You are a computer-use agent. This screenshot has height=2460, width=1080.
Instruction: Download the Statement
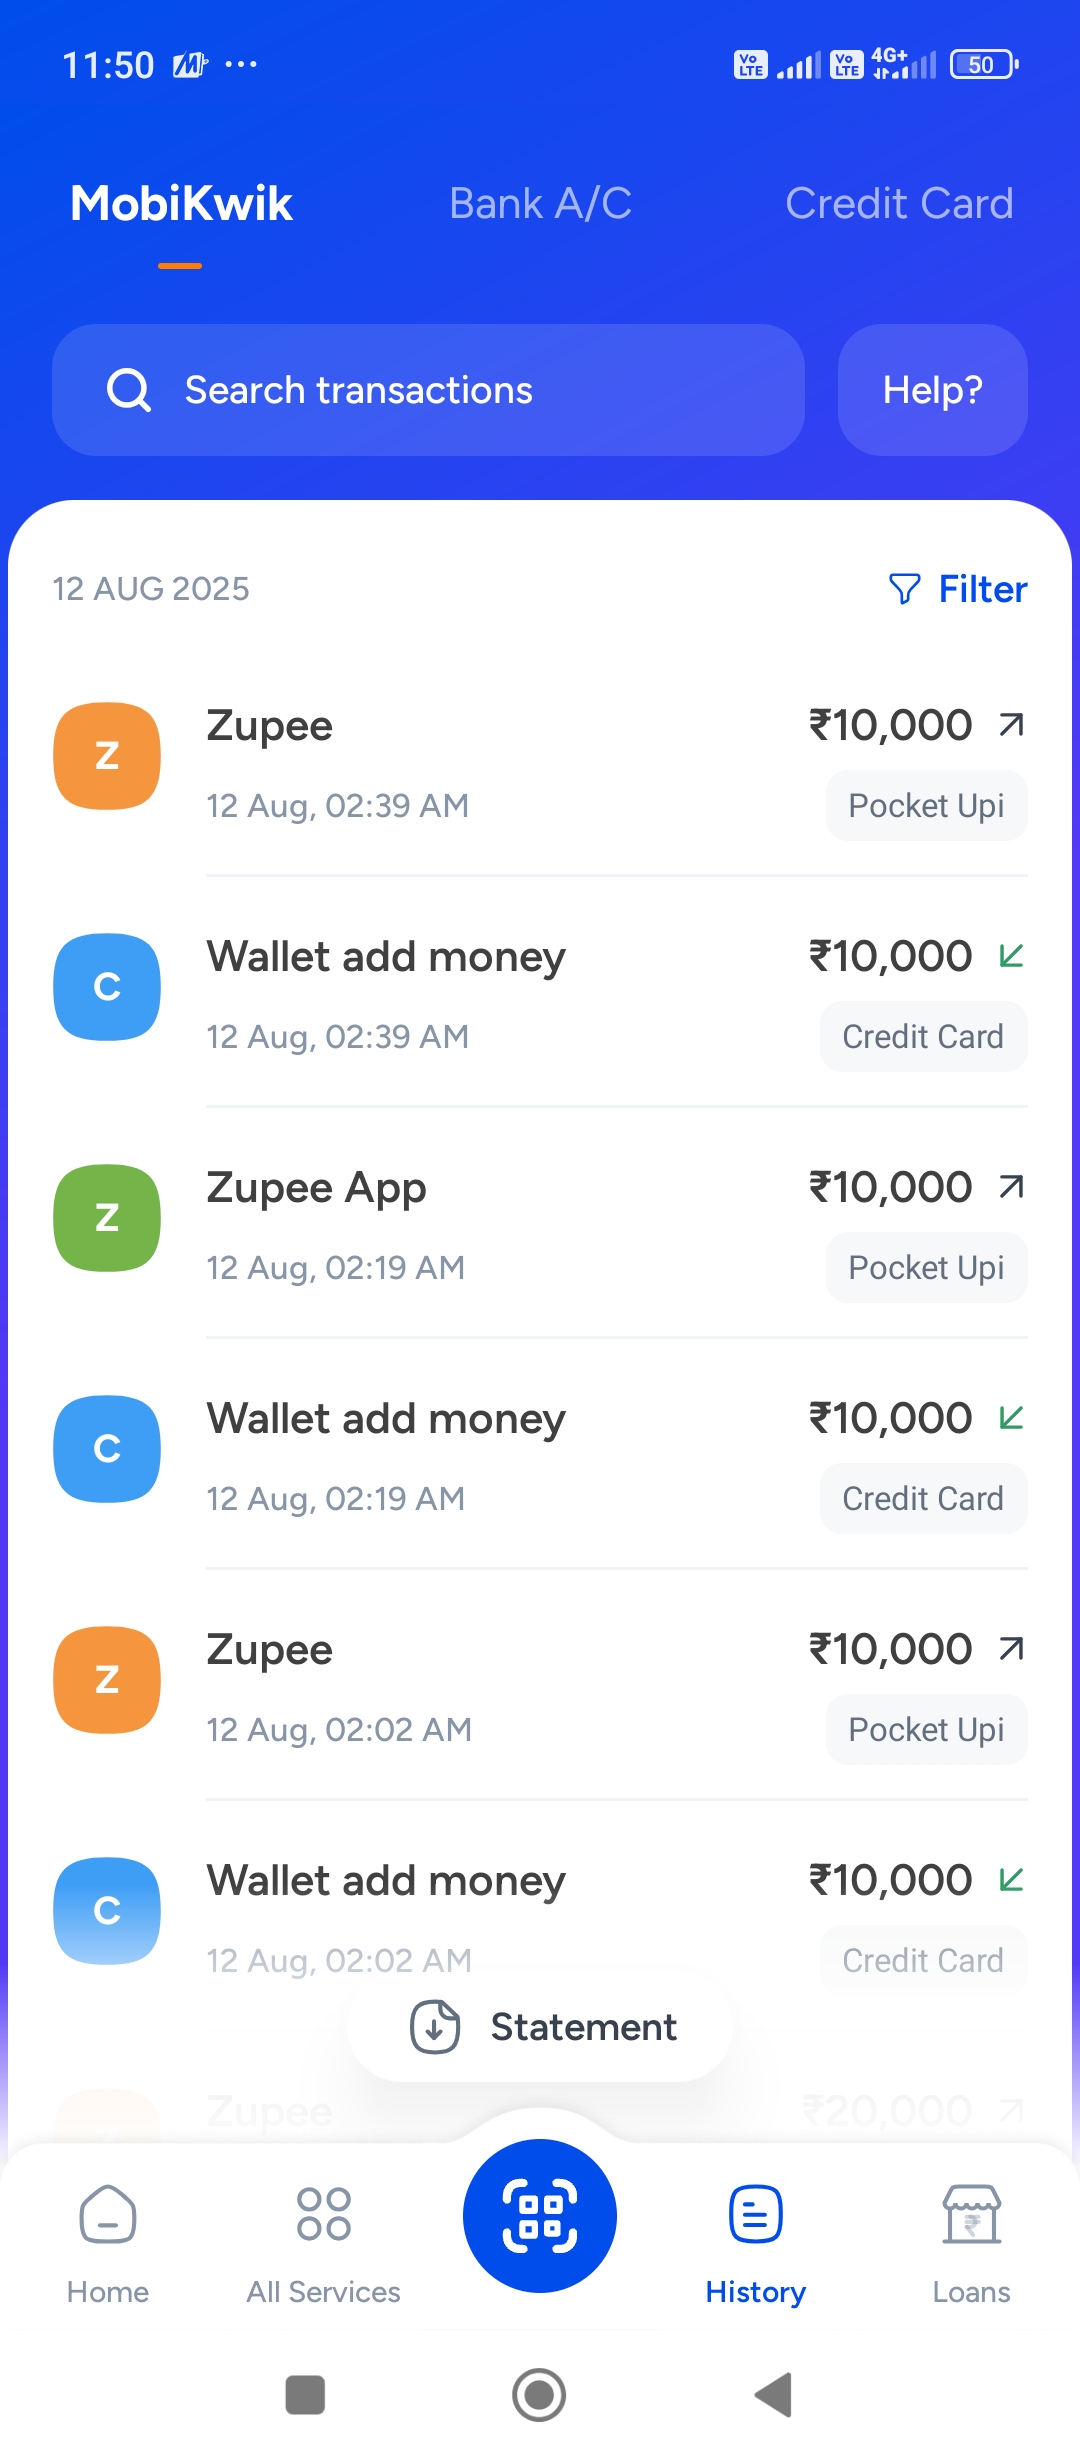pyautogui.click(x=541, y=2027)
